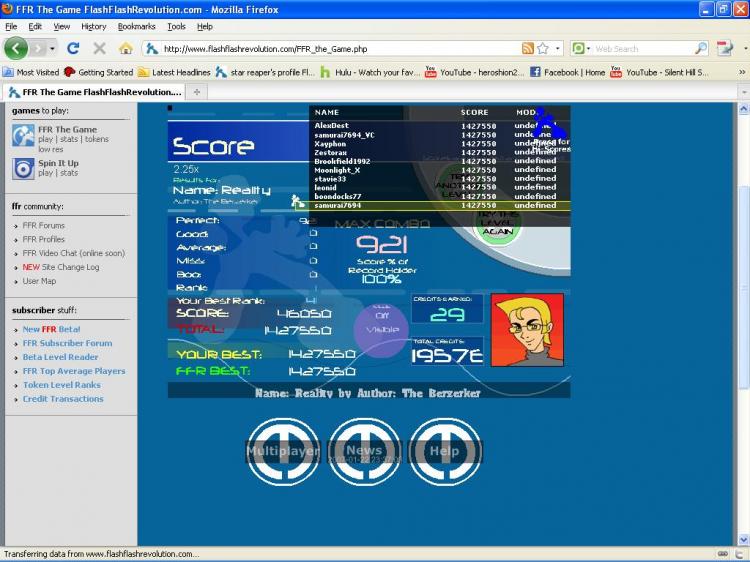Click the Home icon in the toolbar
The width and height of the screenshot is (750, 562).
click(x=126, y=48)
